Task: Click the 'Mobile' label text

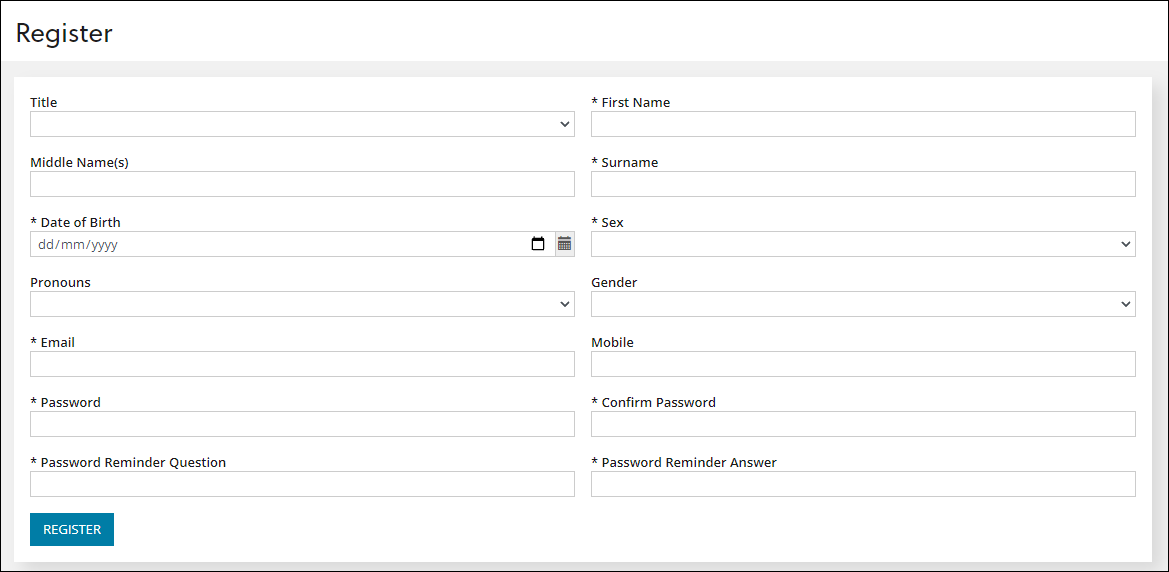Action: point(612,342)
